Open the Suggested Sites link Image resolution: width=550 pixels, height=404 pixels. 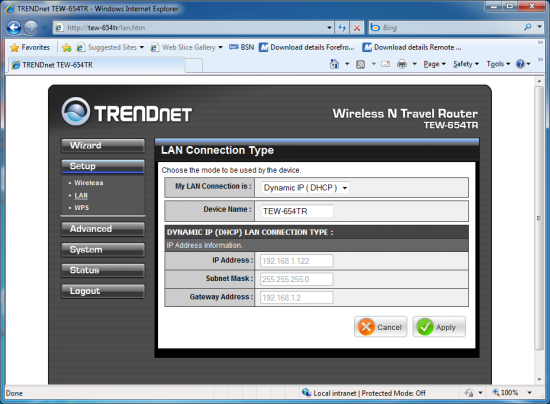coord(110,47)
